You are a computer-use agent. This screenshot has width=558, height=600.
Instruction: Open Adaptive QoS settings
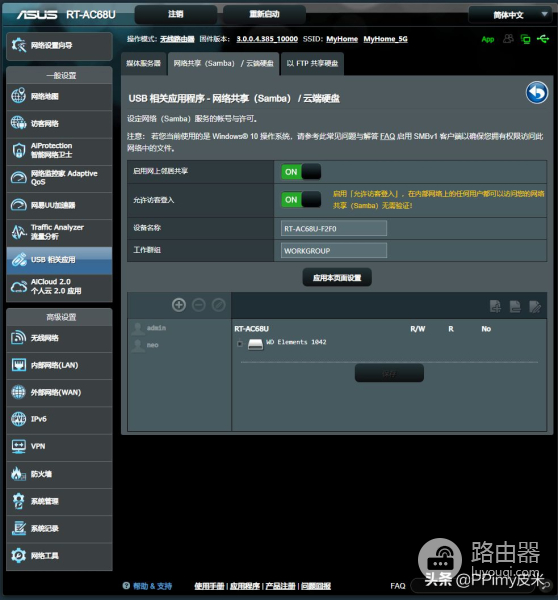pyautogui.click(x=59, y=178)
